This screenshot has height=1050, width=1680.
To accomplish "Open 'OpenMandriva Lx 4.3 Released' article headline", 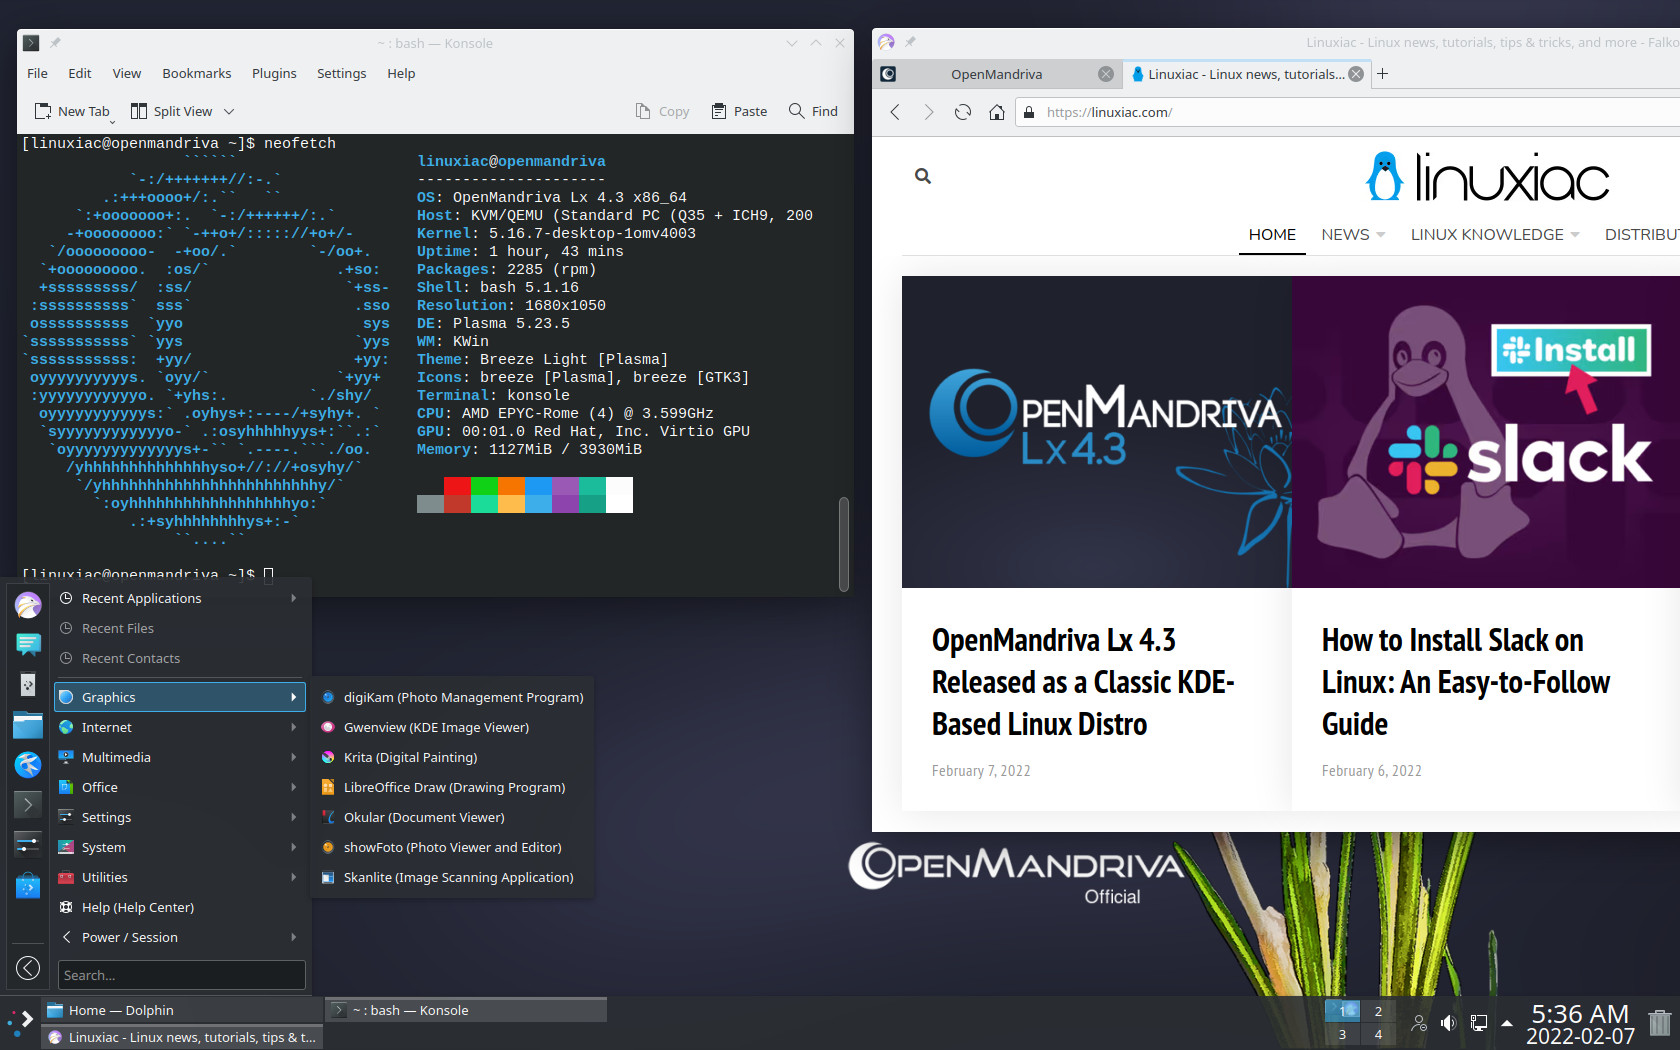I will [1083, 682].
